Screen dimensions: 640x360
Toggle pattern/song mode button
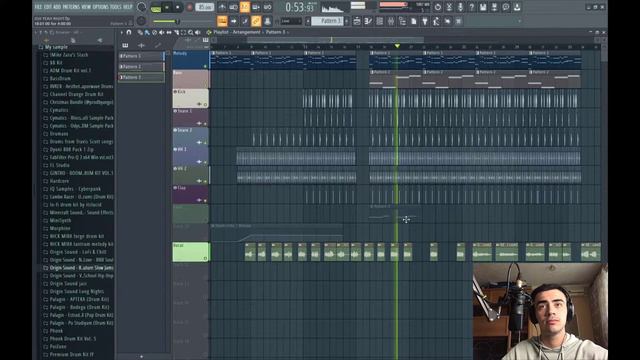[x=156, y=7]
